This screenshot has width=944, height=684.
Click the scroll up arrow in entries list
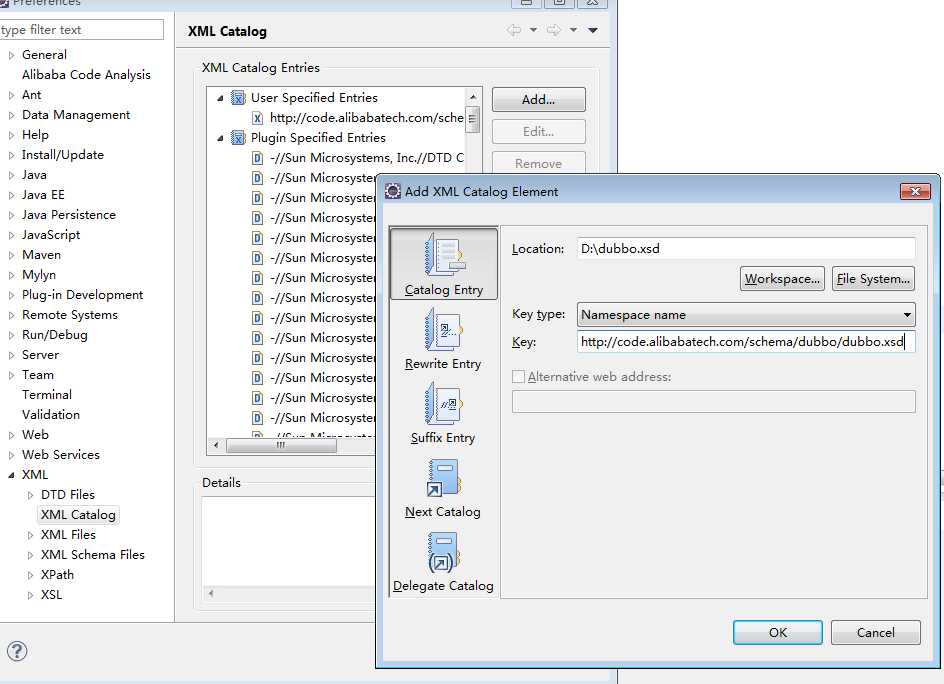(x=473, y=97)
